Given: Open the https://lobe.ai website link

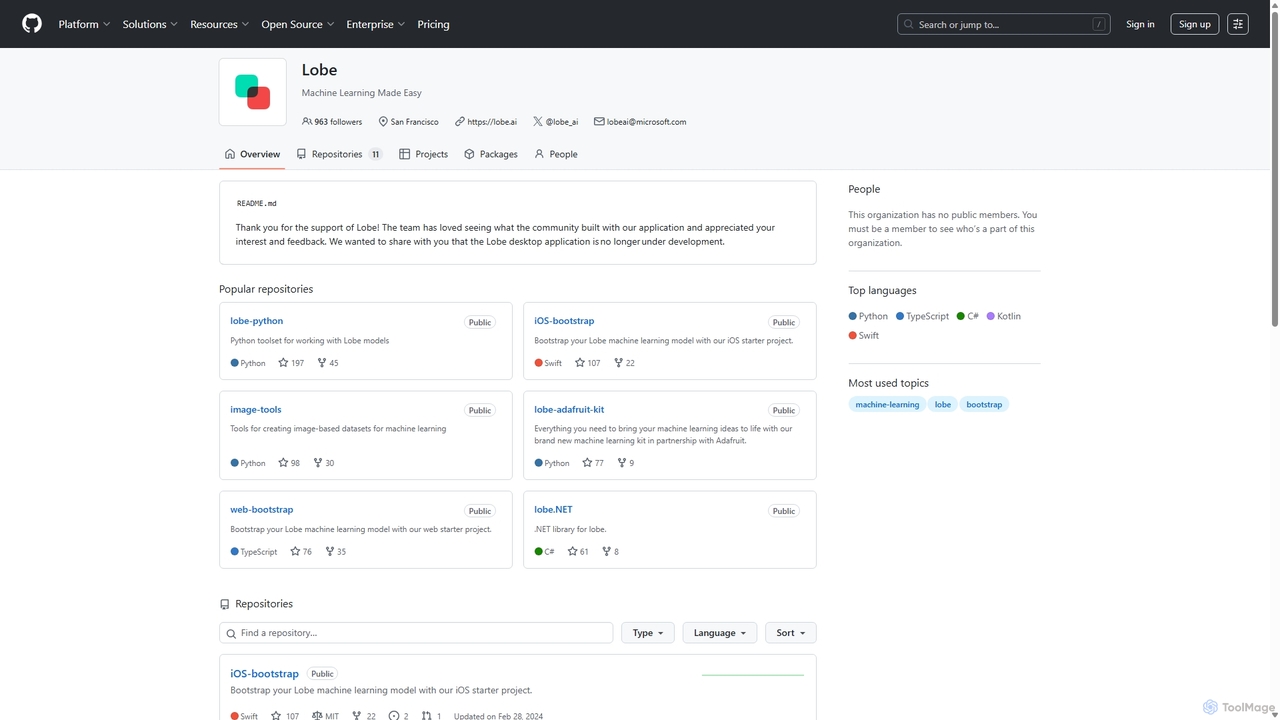Looking at the screenshot, I should coord(492,122).
